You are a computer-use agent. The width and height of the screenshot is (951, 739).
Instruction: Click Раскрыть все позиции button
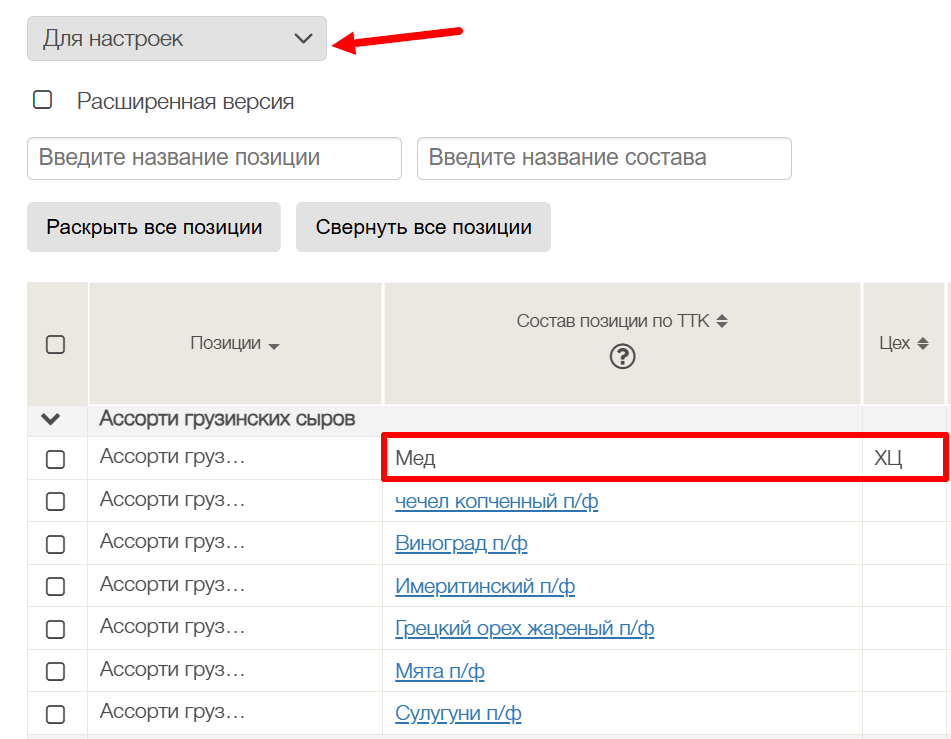[x=154, y=227]
